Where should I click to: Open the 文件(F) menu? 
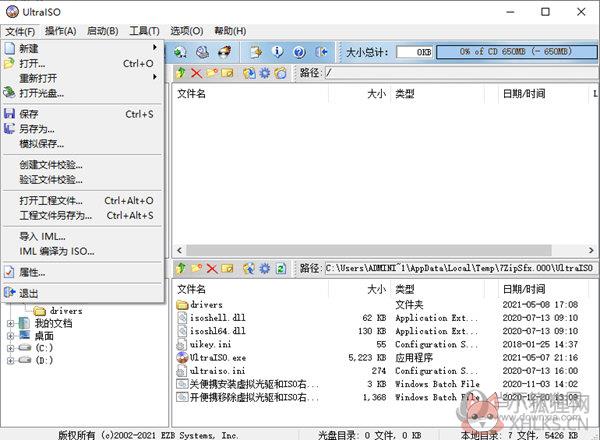20,31
